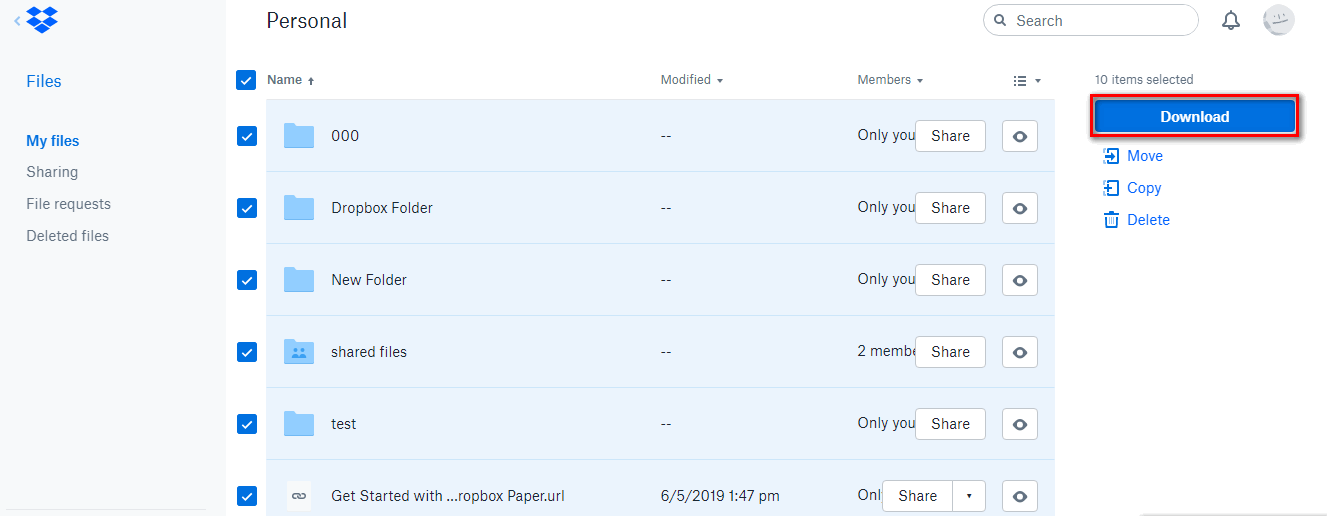
Task: Click the Get Started link file icon
Action: tap(298, 496)
